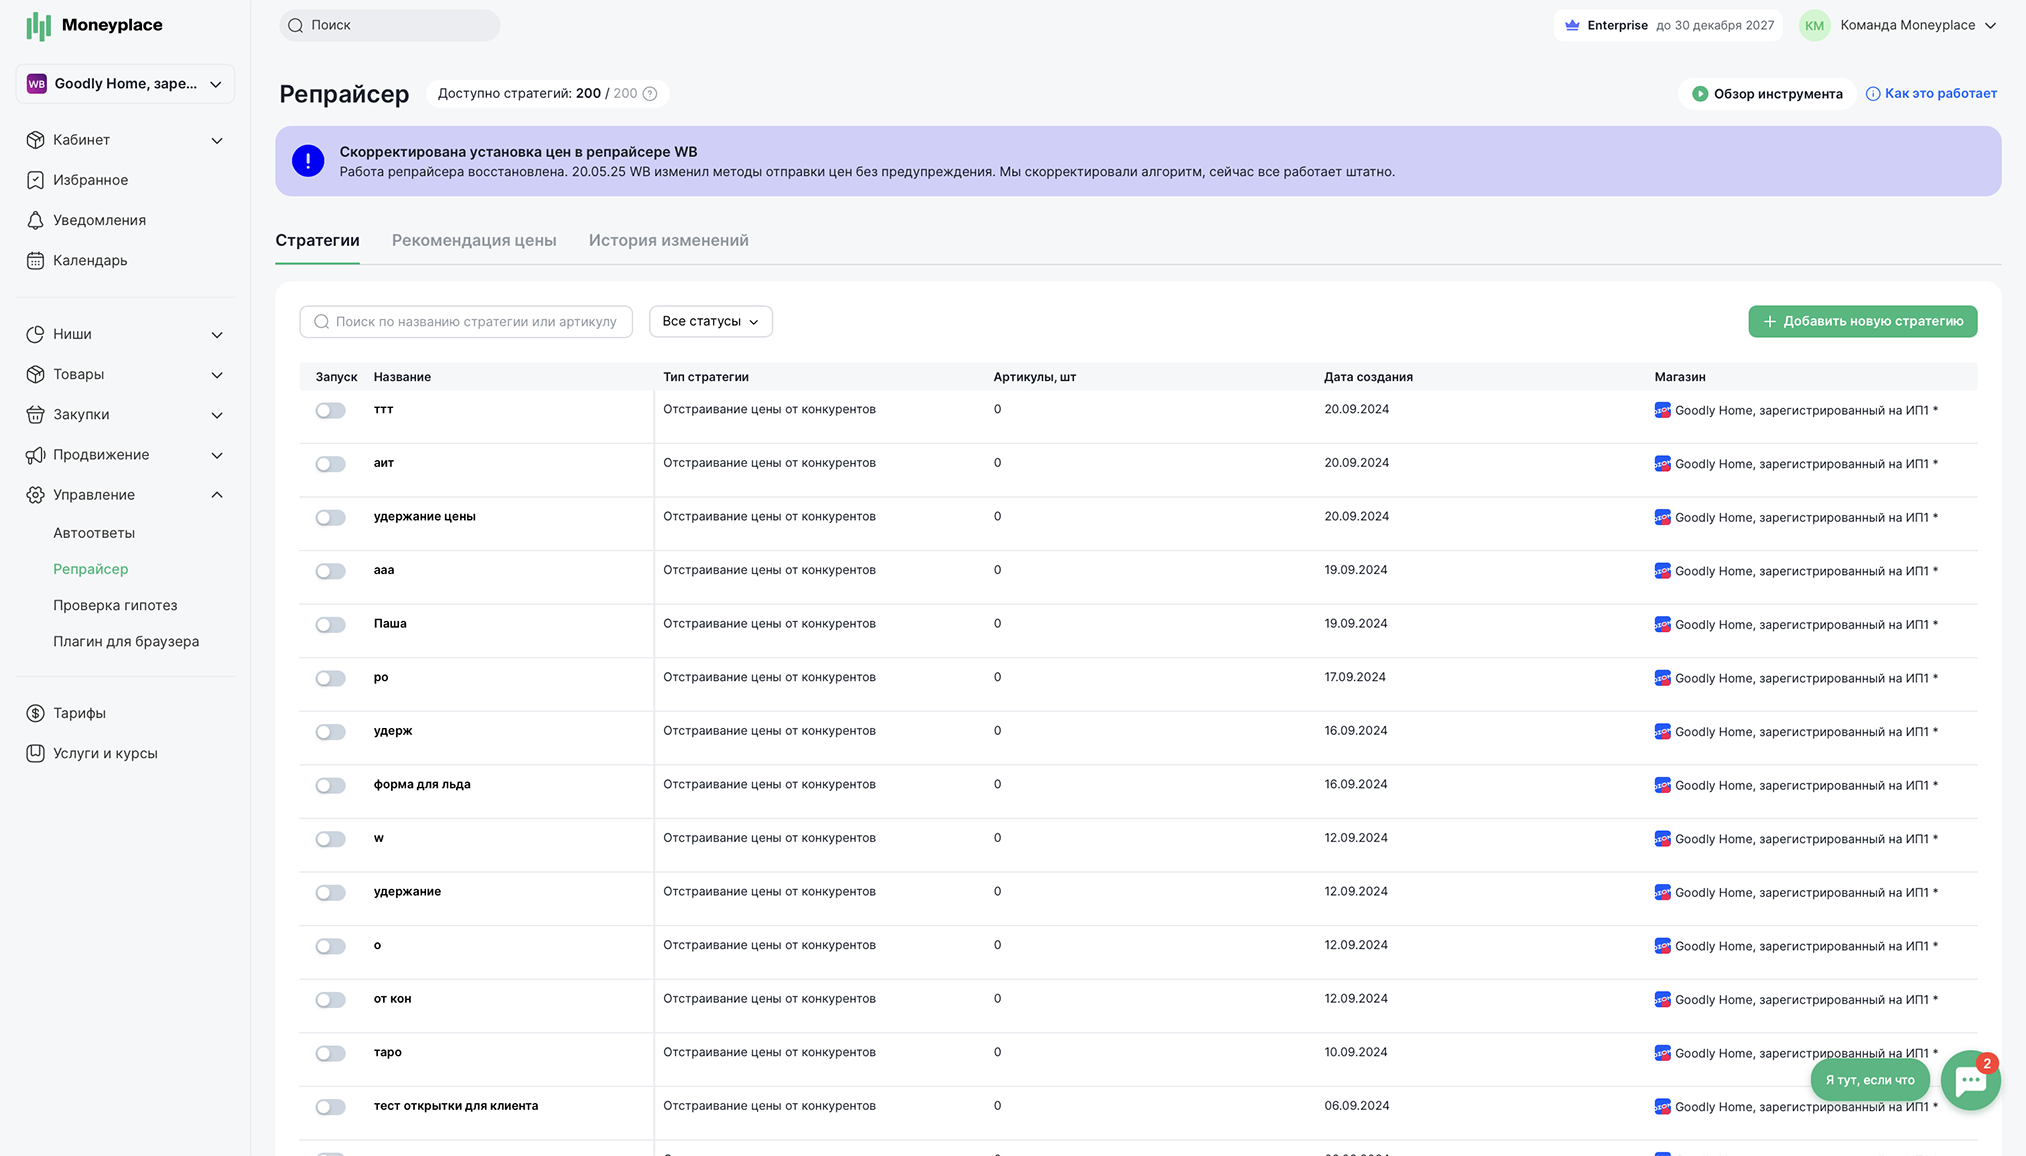This screenshot has width=2026, height=1156.
Task: Click the Календарь calendar icon
Action: click(x=35, y=260)
